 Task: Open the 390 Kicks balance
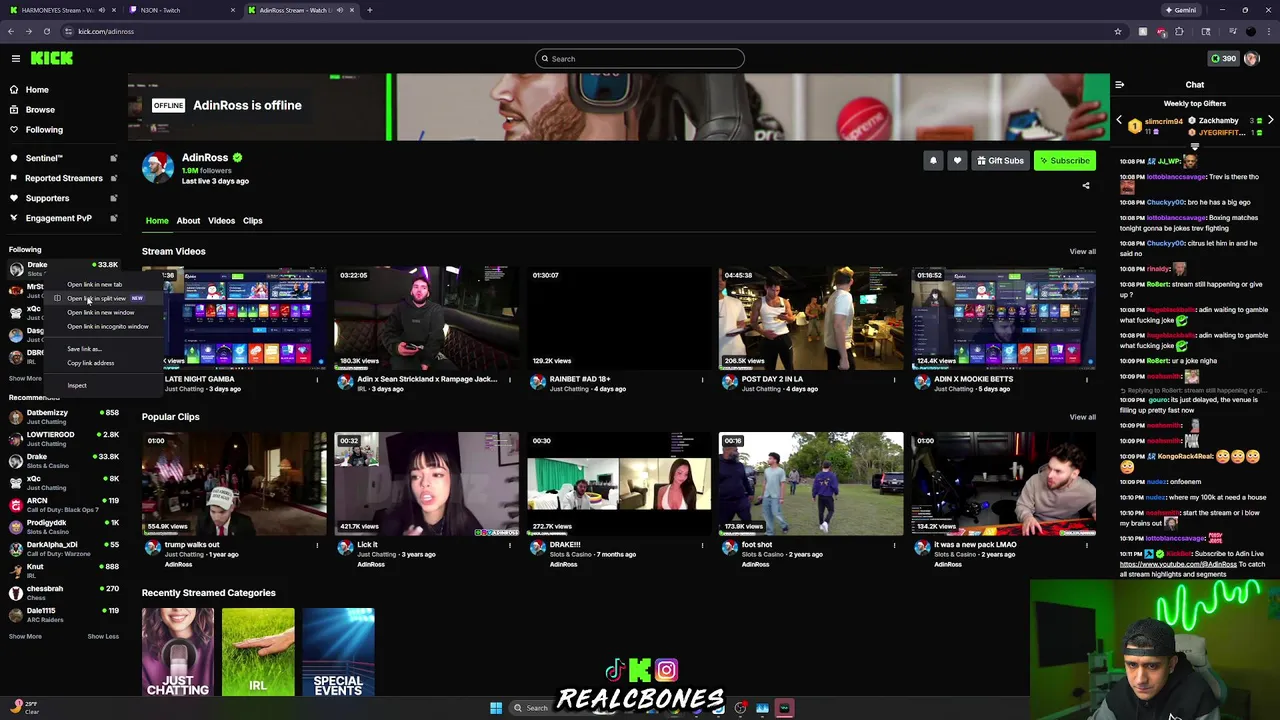(x=1223, y=58)
